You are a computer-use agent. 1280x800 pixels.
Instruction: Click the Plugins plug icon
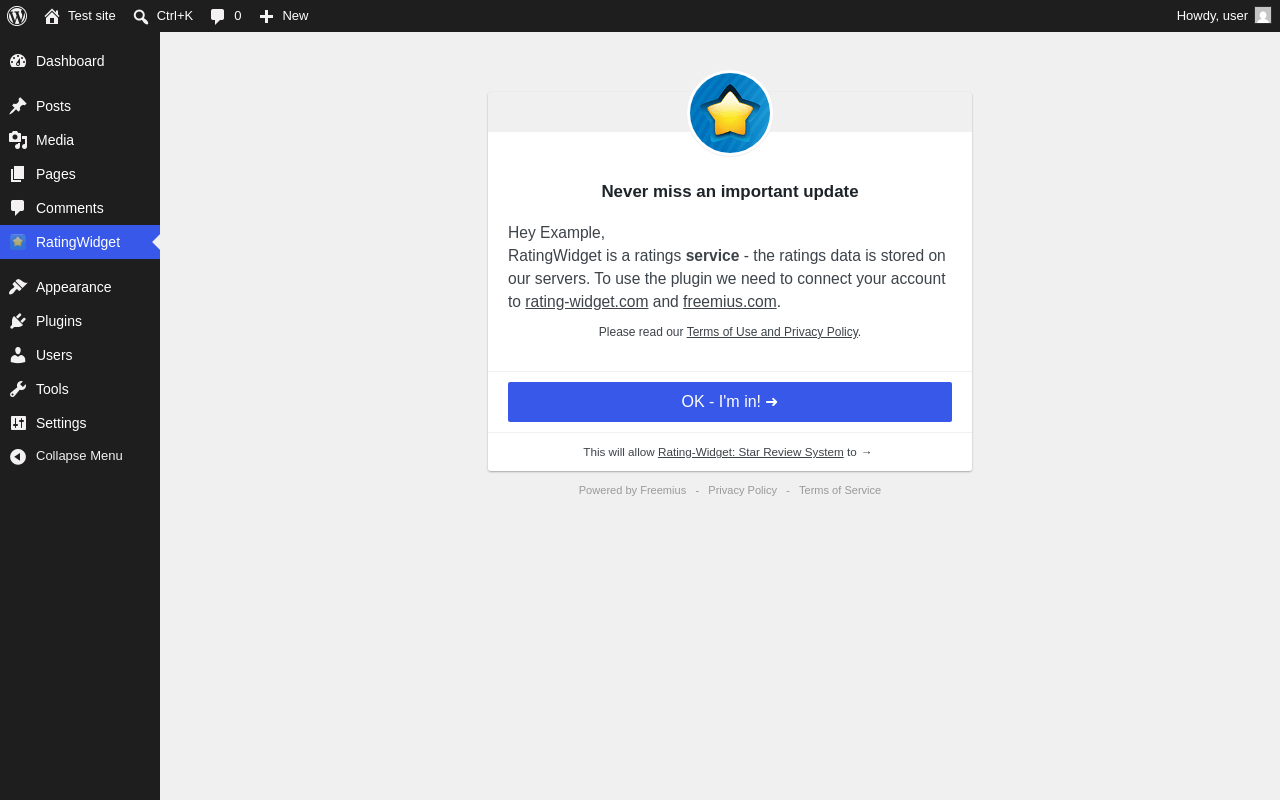point(18,321)
